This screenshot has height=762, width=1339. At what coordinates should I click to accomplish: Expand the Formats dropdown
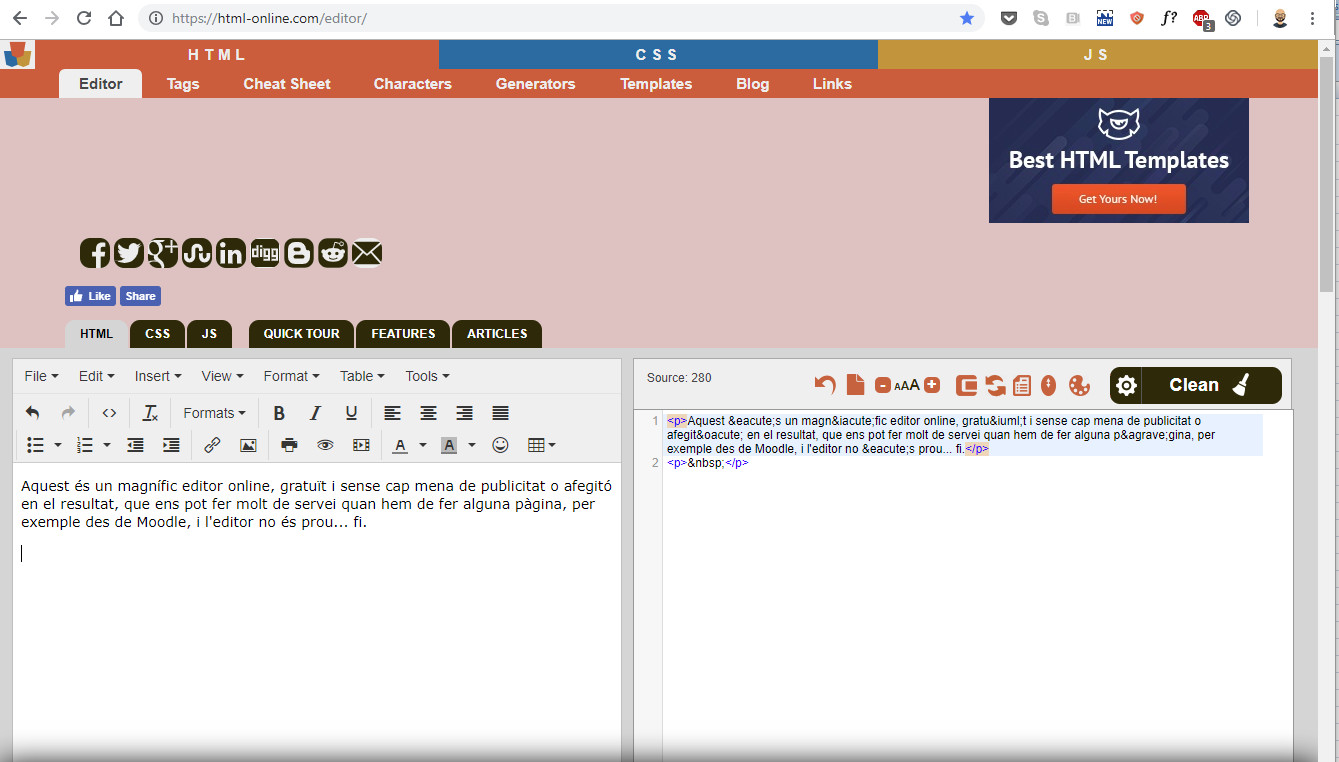(x=214, y=413)
